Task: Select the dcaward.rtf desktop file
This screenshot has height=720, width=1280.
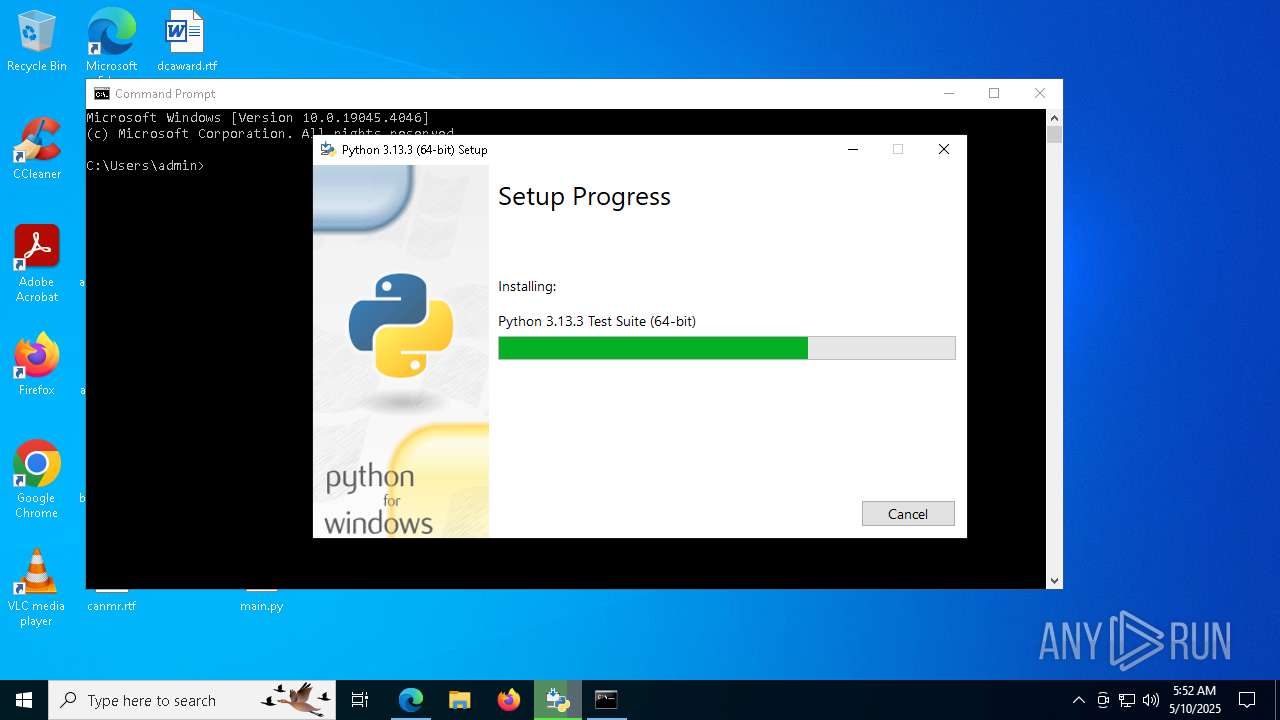Action: pos(186,42)
